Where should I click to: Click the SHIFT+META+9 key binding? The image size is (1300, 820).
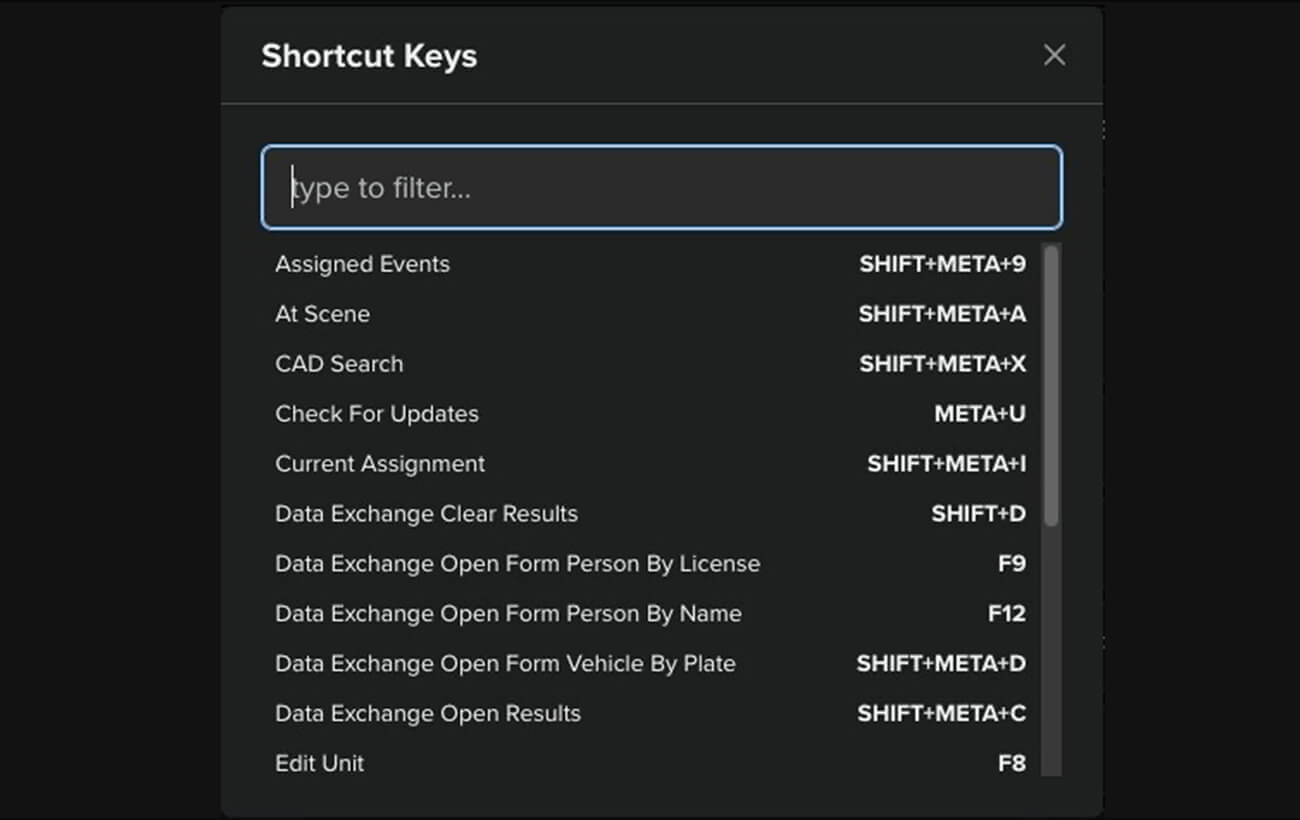tap(942, 264)
